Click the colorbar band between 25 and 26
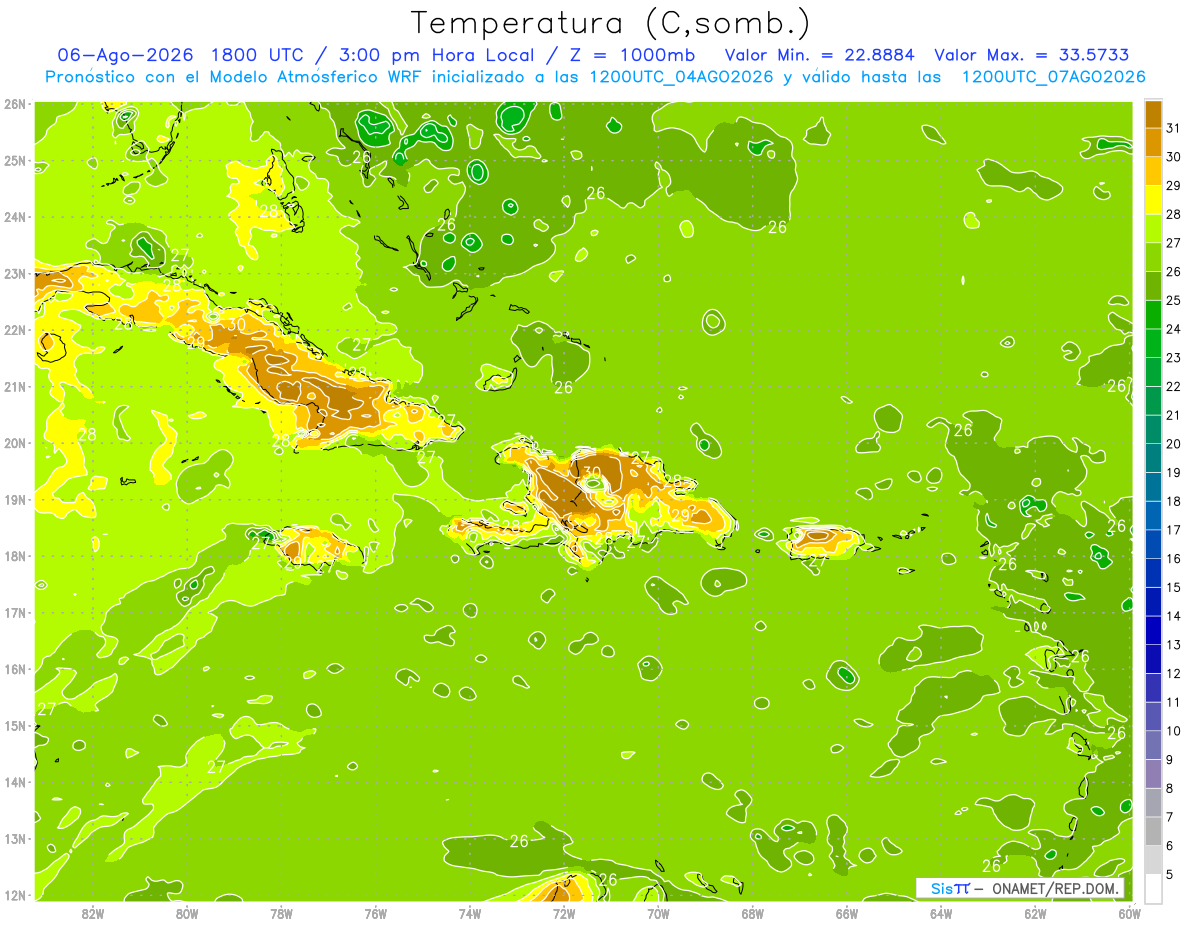Screen dimensions: 1200x927 pyautogui.click(x=1153, y=286)
